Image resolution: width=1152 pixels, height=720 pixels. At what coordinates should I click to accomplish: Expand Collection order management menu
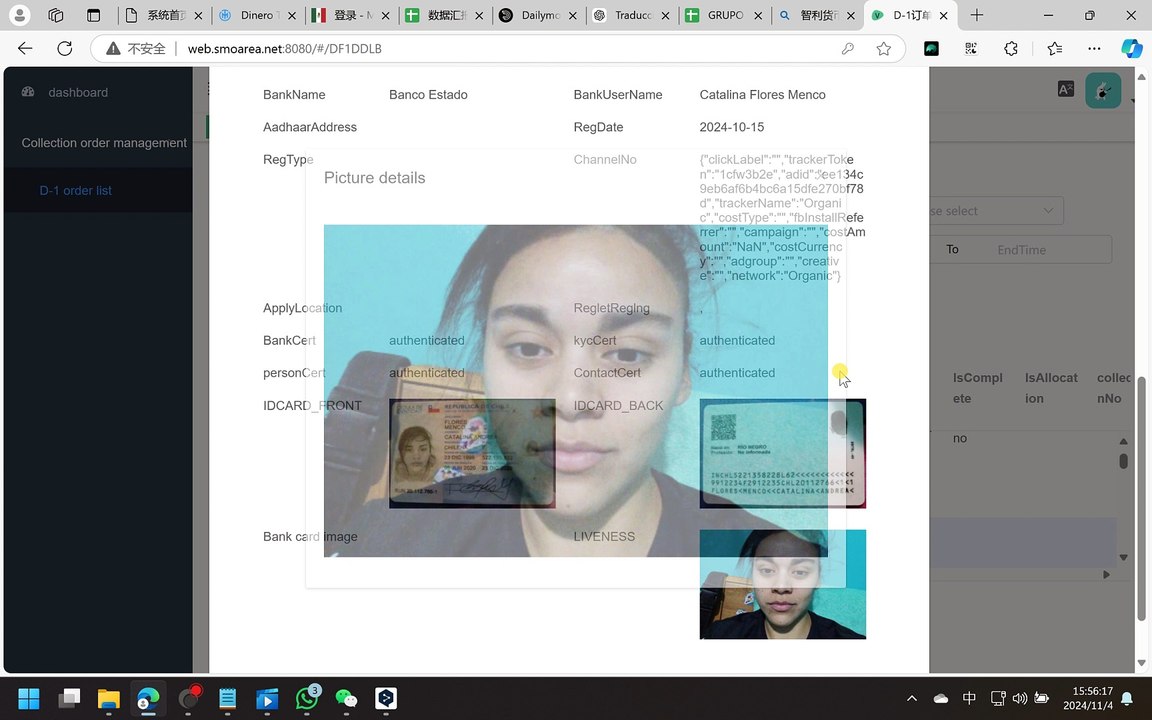pyautogui.click(x=104, y=143)
